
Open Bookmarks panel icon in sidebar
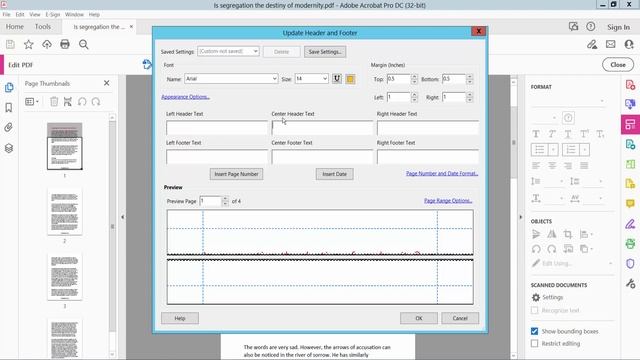tap(9, 107)
